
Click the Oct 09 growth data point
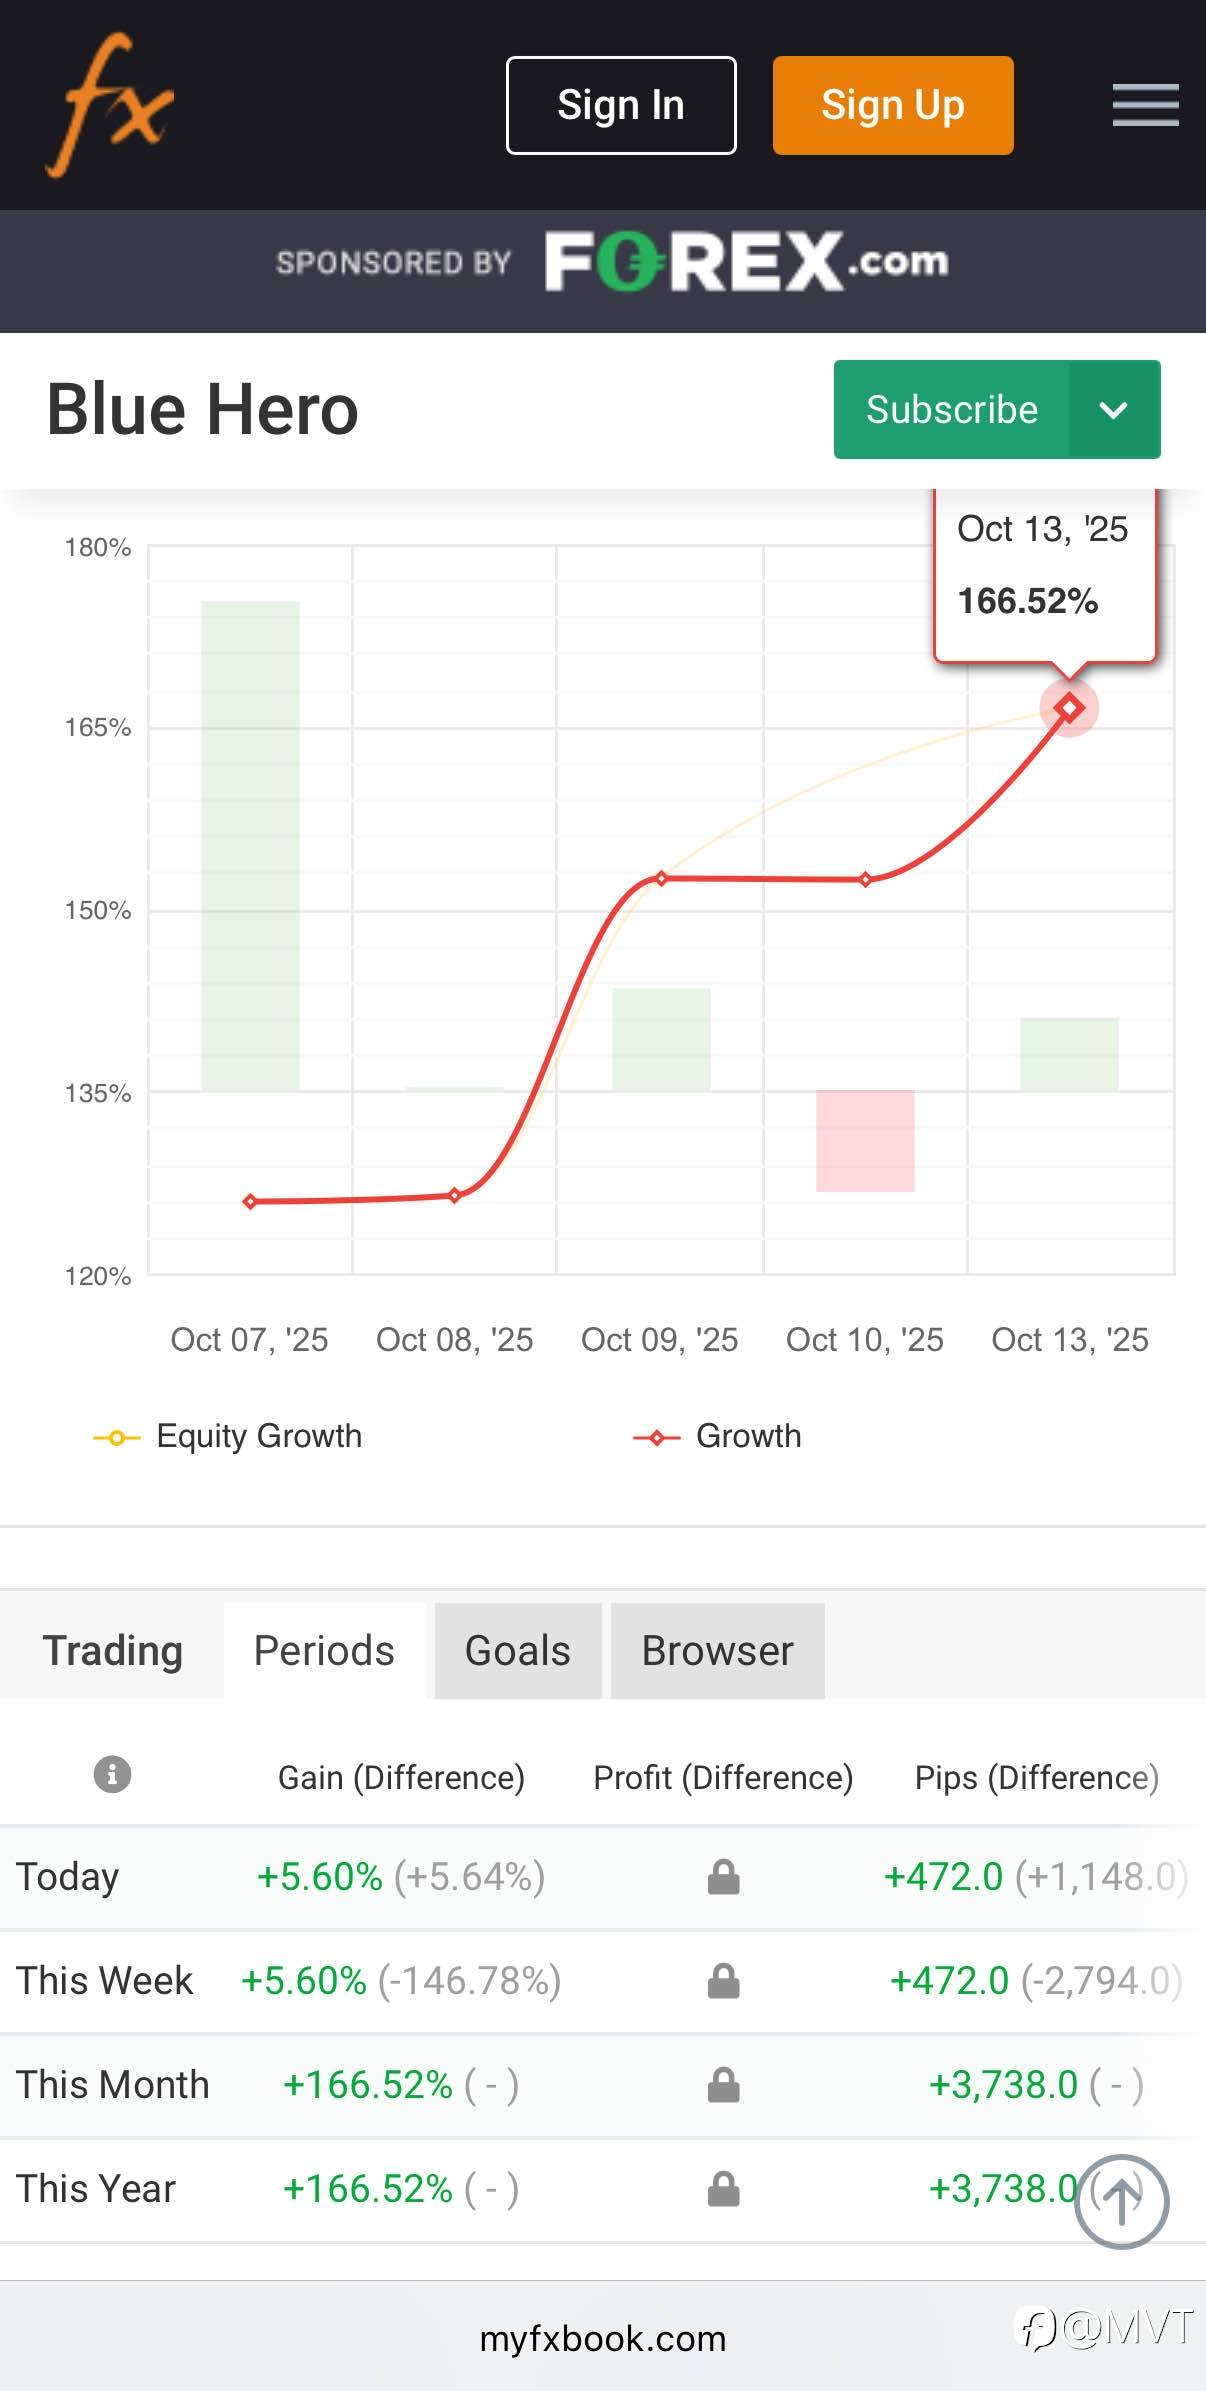click(x=661, y=878)
